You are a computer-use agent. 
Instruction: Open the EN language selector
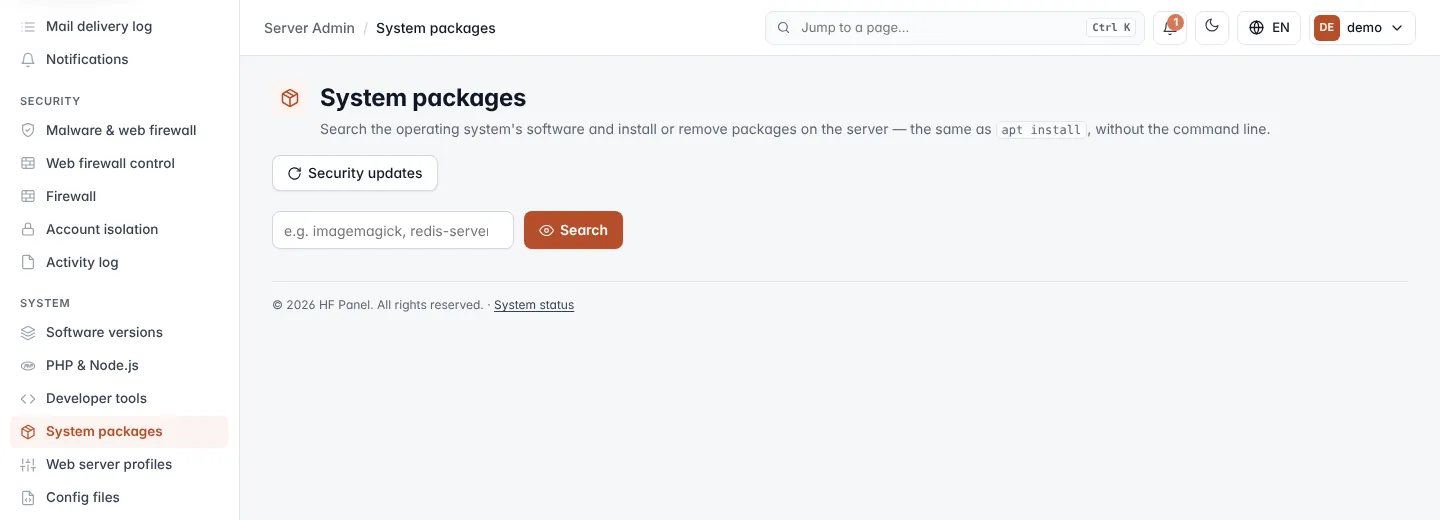(x=1269, y=28)
